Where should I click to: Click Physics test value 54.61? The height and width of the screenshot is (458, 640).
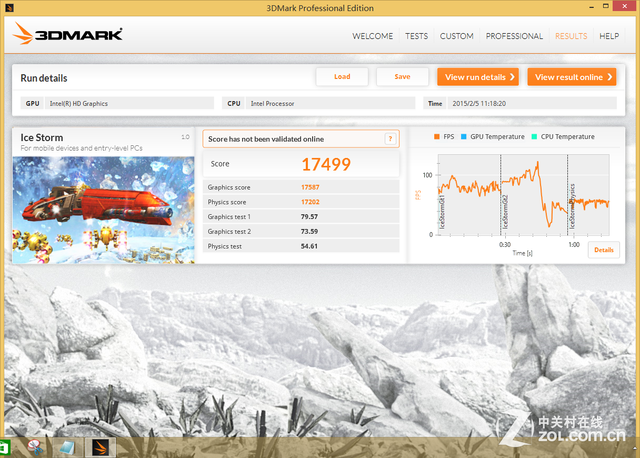[x=309, y=246]
